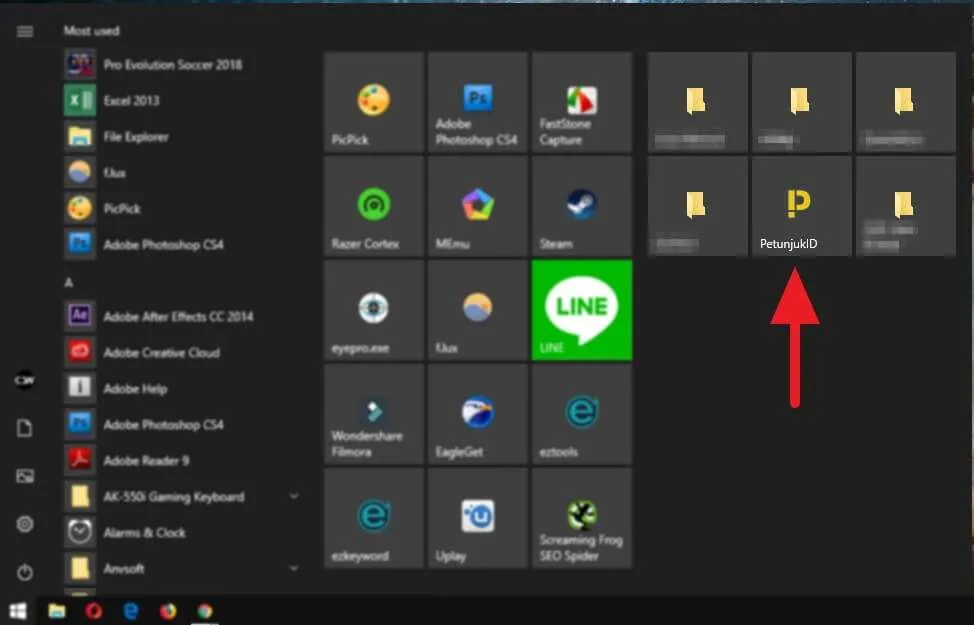Launch Adobe Reader 9
Screen dimensions: 974x625
(180, 461)
